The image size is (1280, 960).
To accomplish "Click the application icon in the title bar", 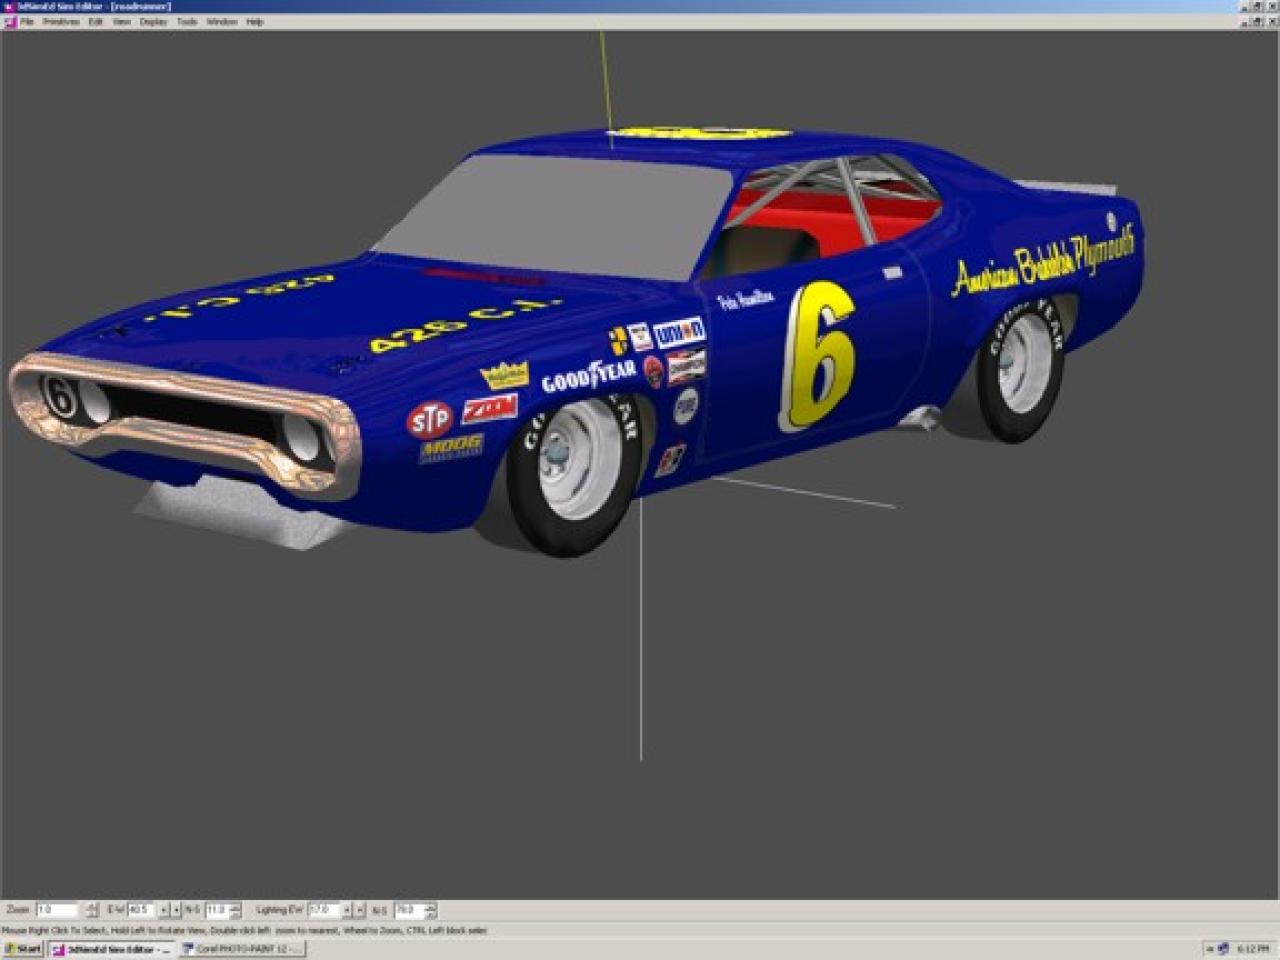I will click(9, 6).
